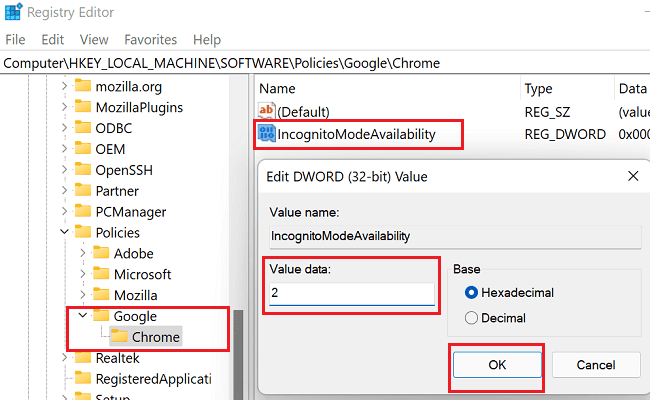Image resolution: width=650 pixels, height=400 pixels.
Task: Select the mozilla.org folder icon
Action: point(83,86)
